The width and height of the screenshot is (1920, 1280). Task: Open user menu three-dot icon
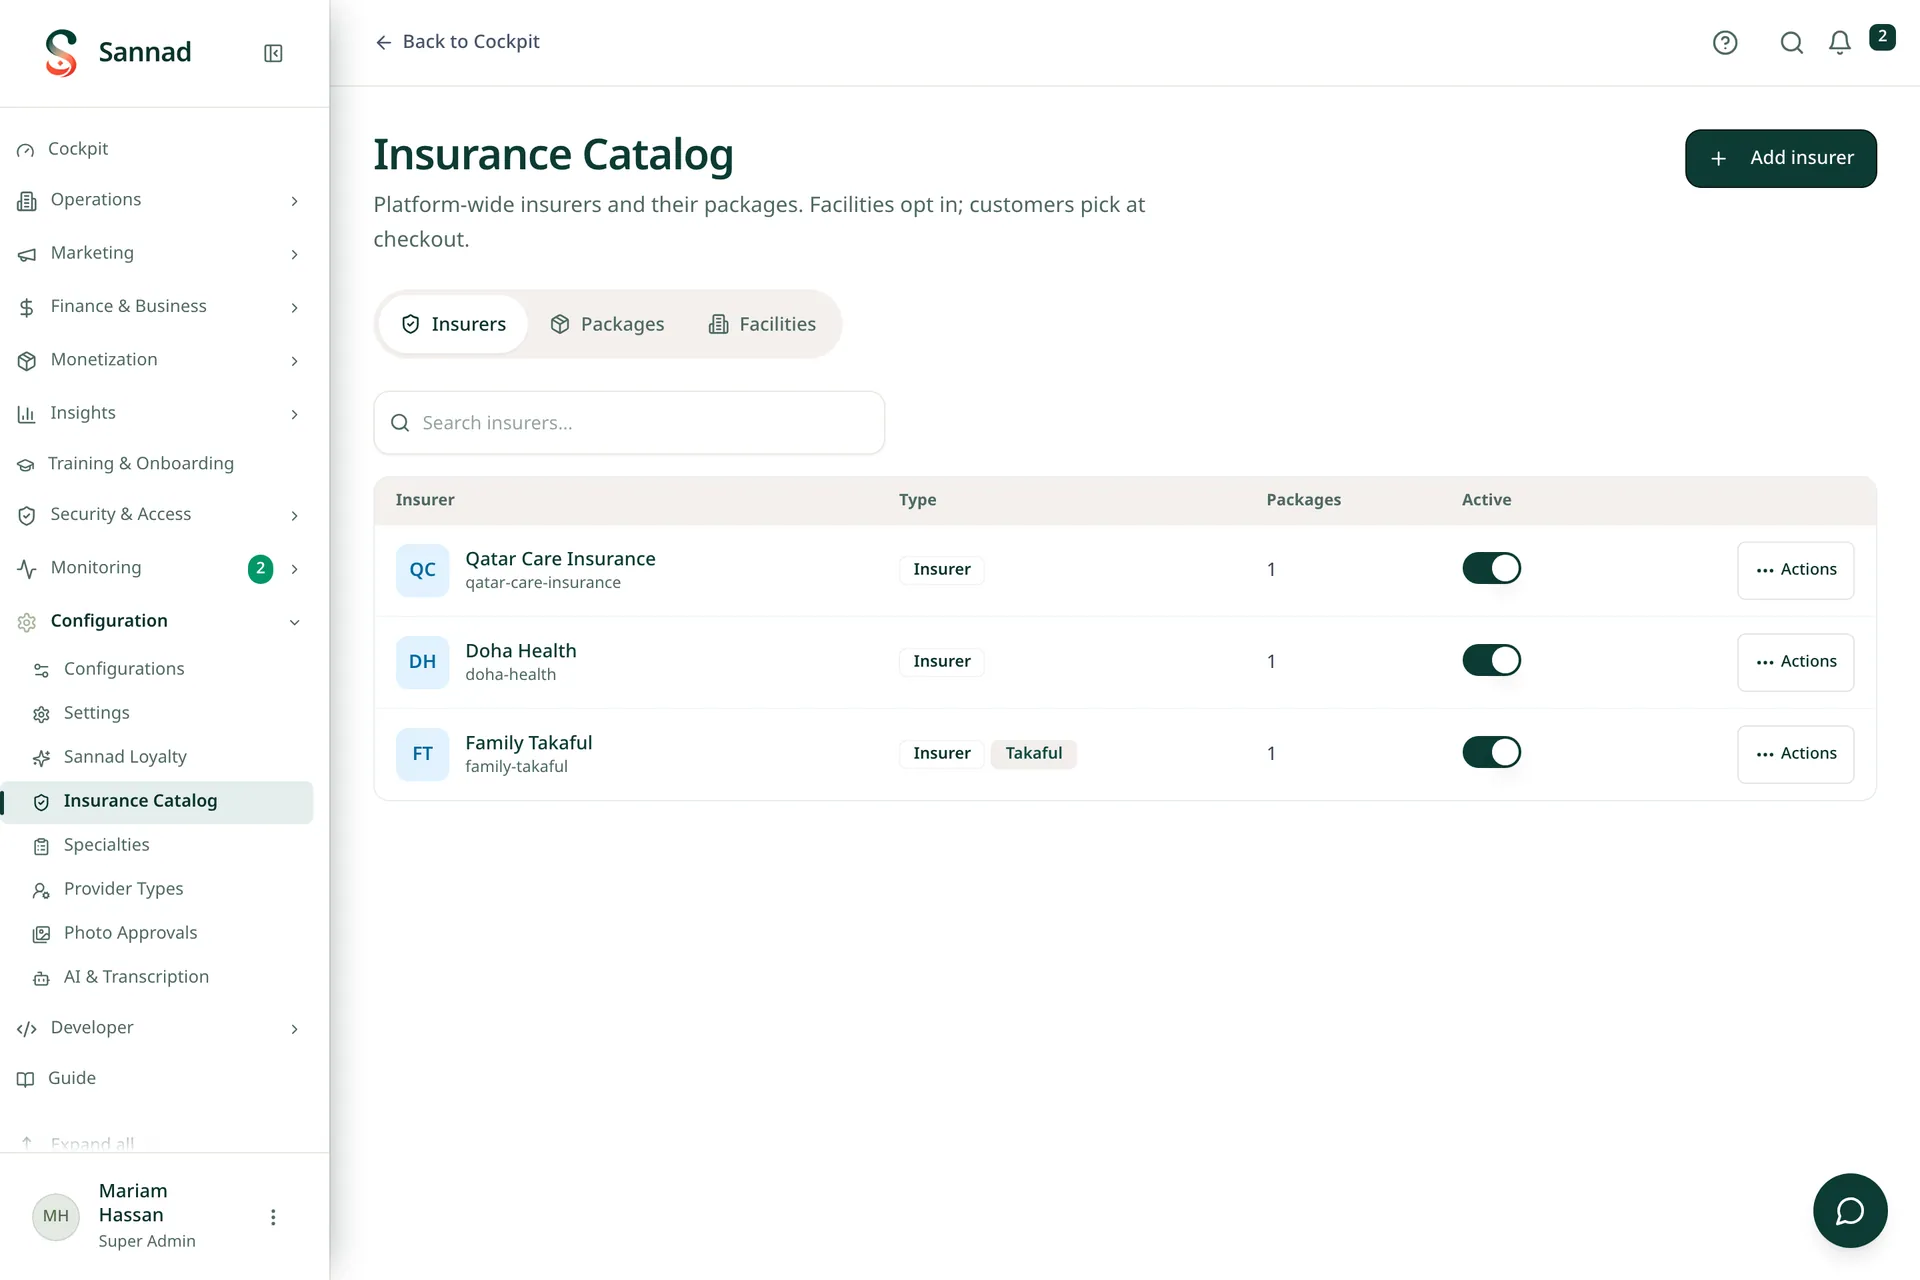click(x=273, y=1216)
